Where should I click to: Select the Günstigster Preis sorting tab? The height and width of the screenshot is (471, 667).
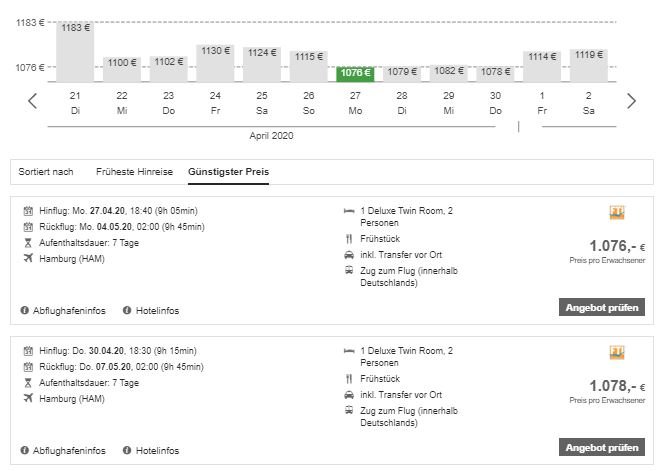coord(228,172)
